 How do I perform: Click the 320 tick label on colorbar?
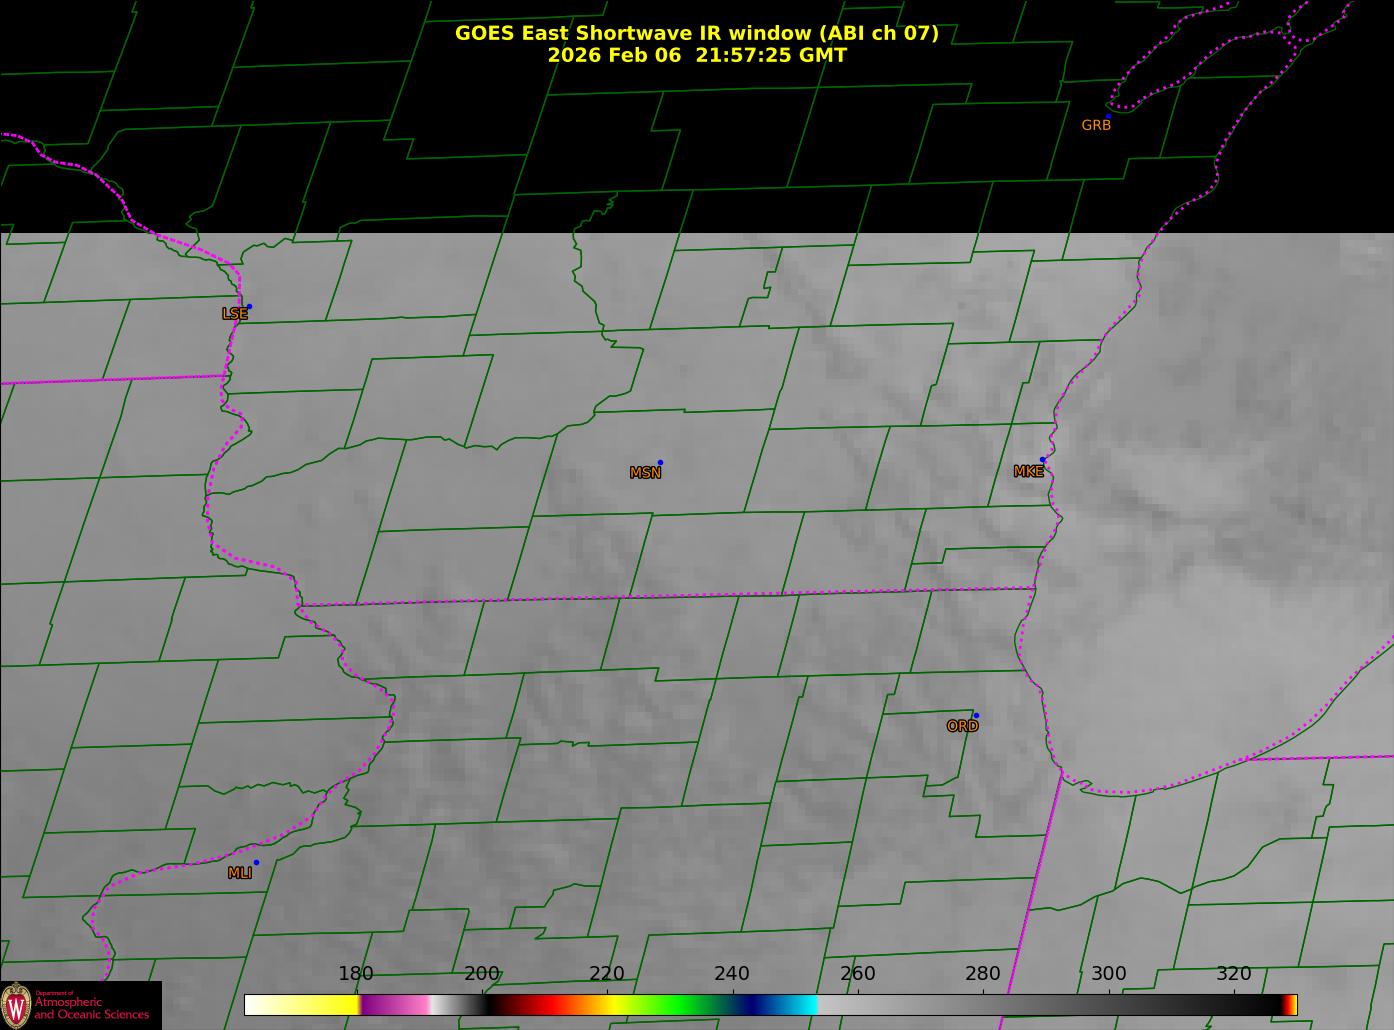pos(1234,974)
